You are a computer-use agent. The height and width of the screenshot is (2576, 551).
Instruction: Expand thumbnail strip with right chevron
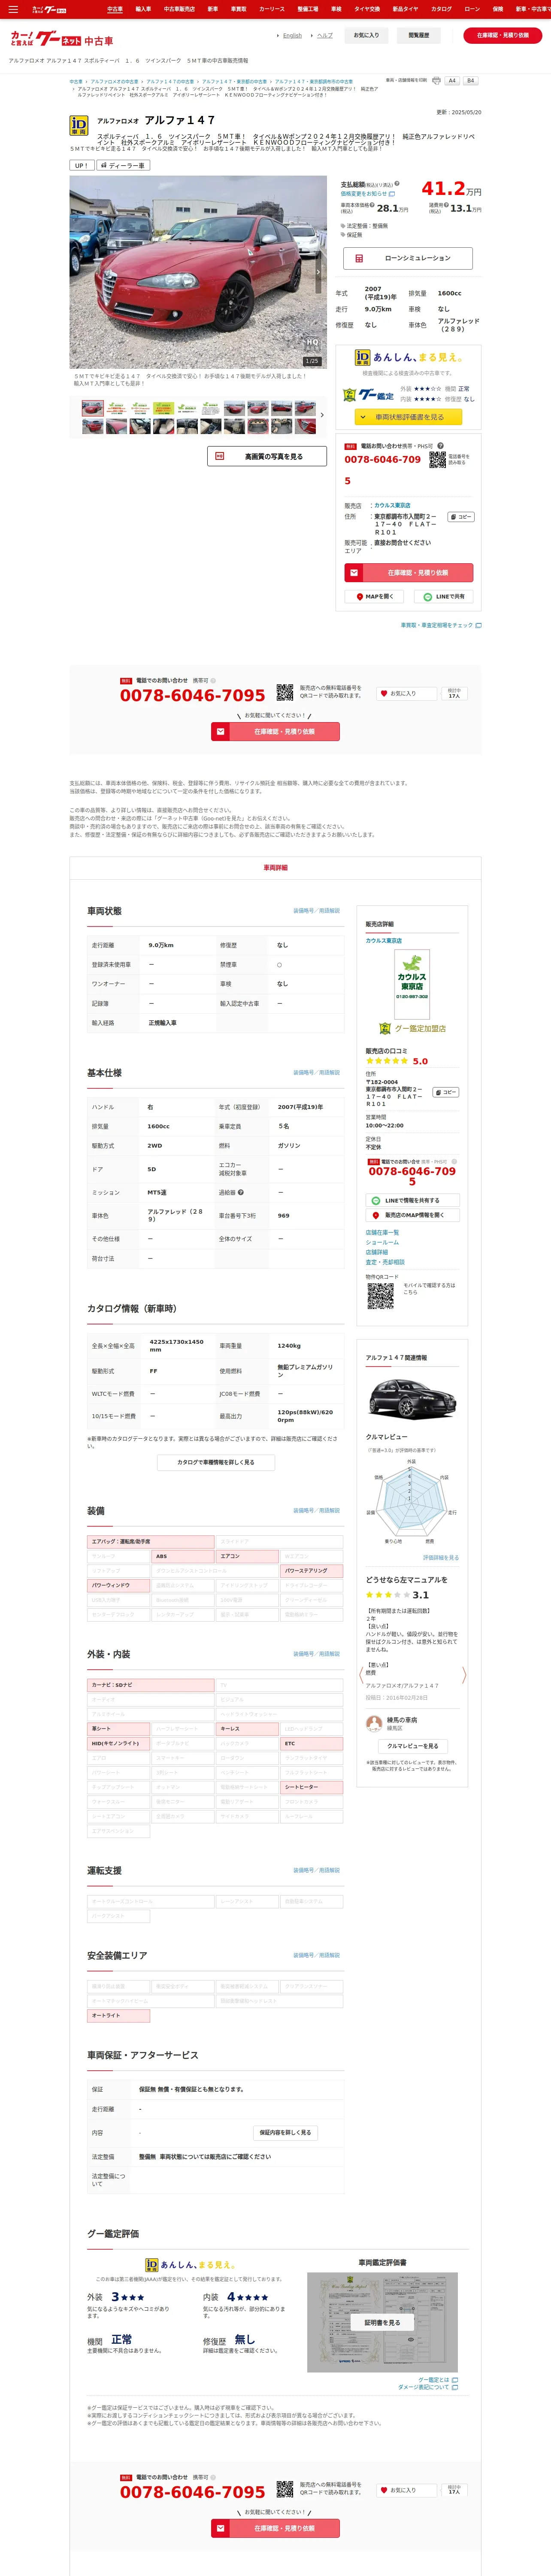click(322, 415)
